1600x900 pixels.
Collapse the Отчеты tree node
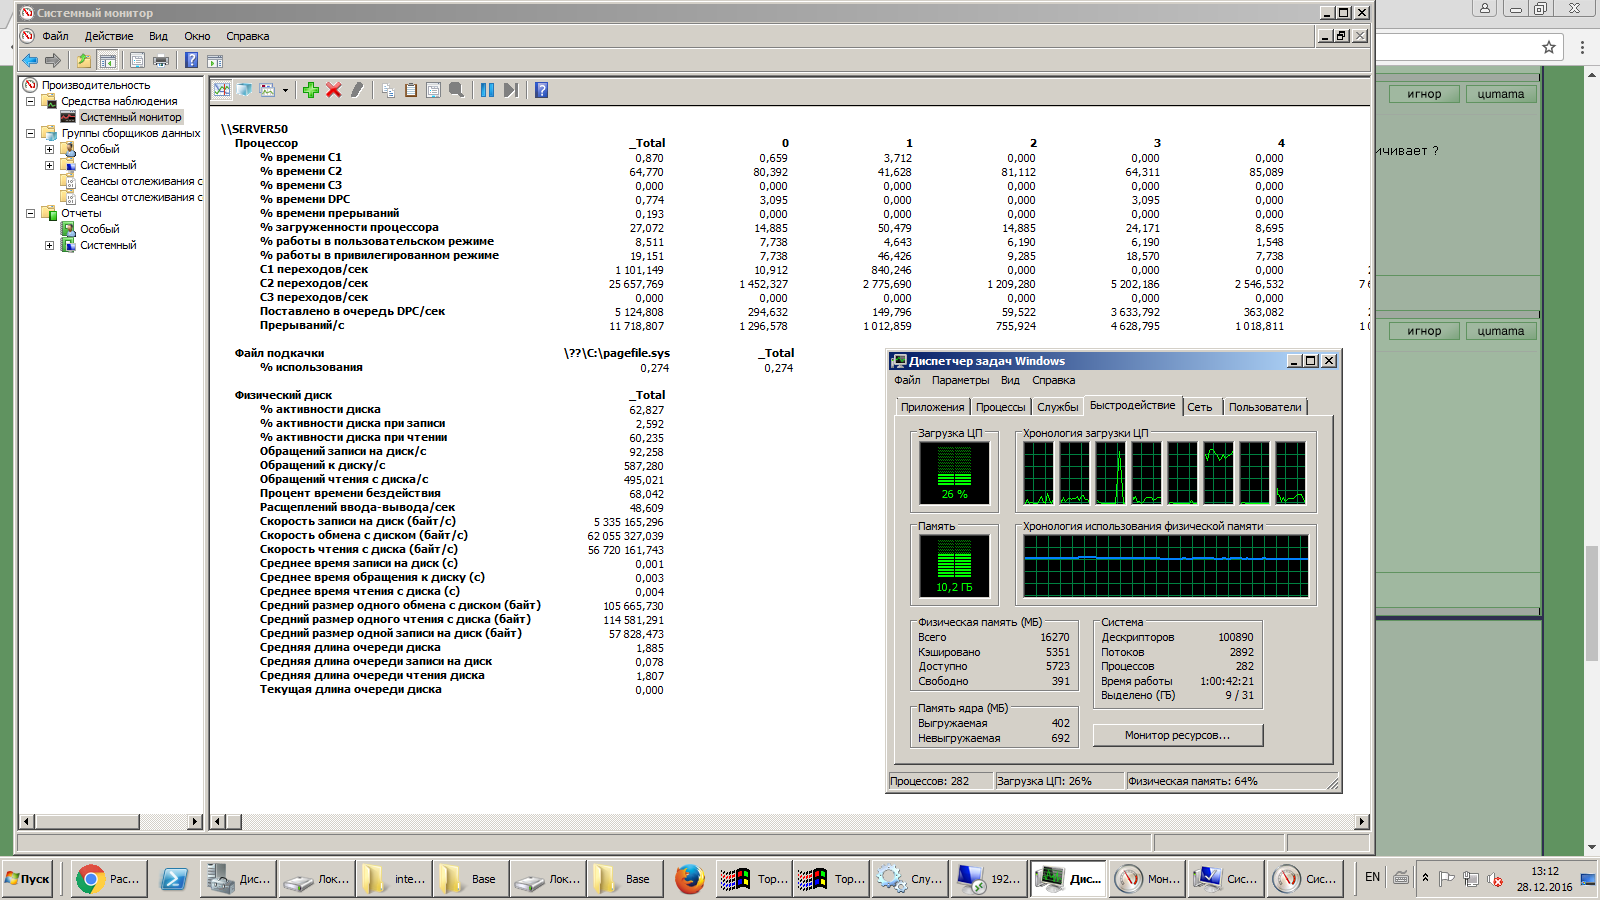pyautogui.click(x=30, y=213)
